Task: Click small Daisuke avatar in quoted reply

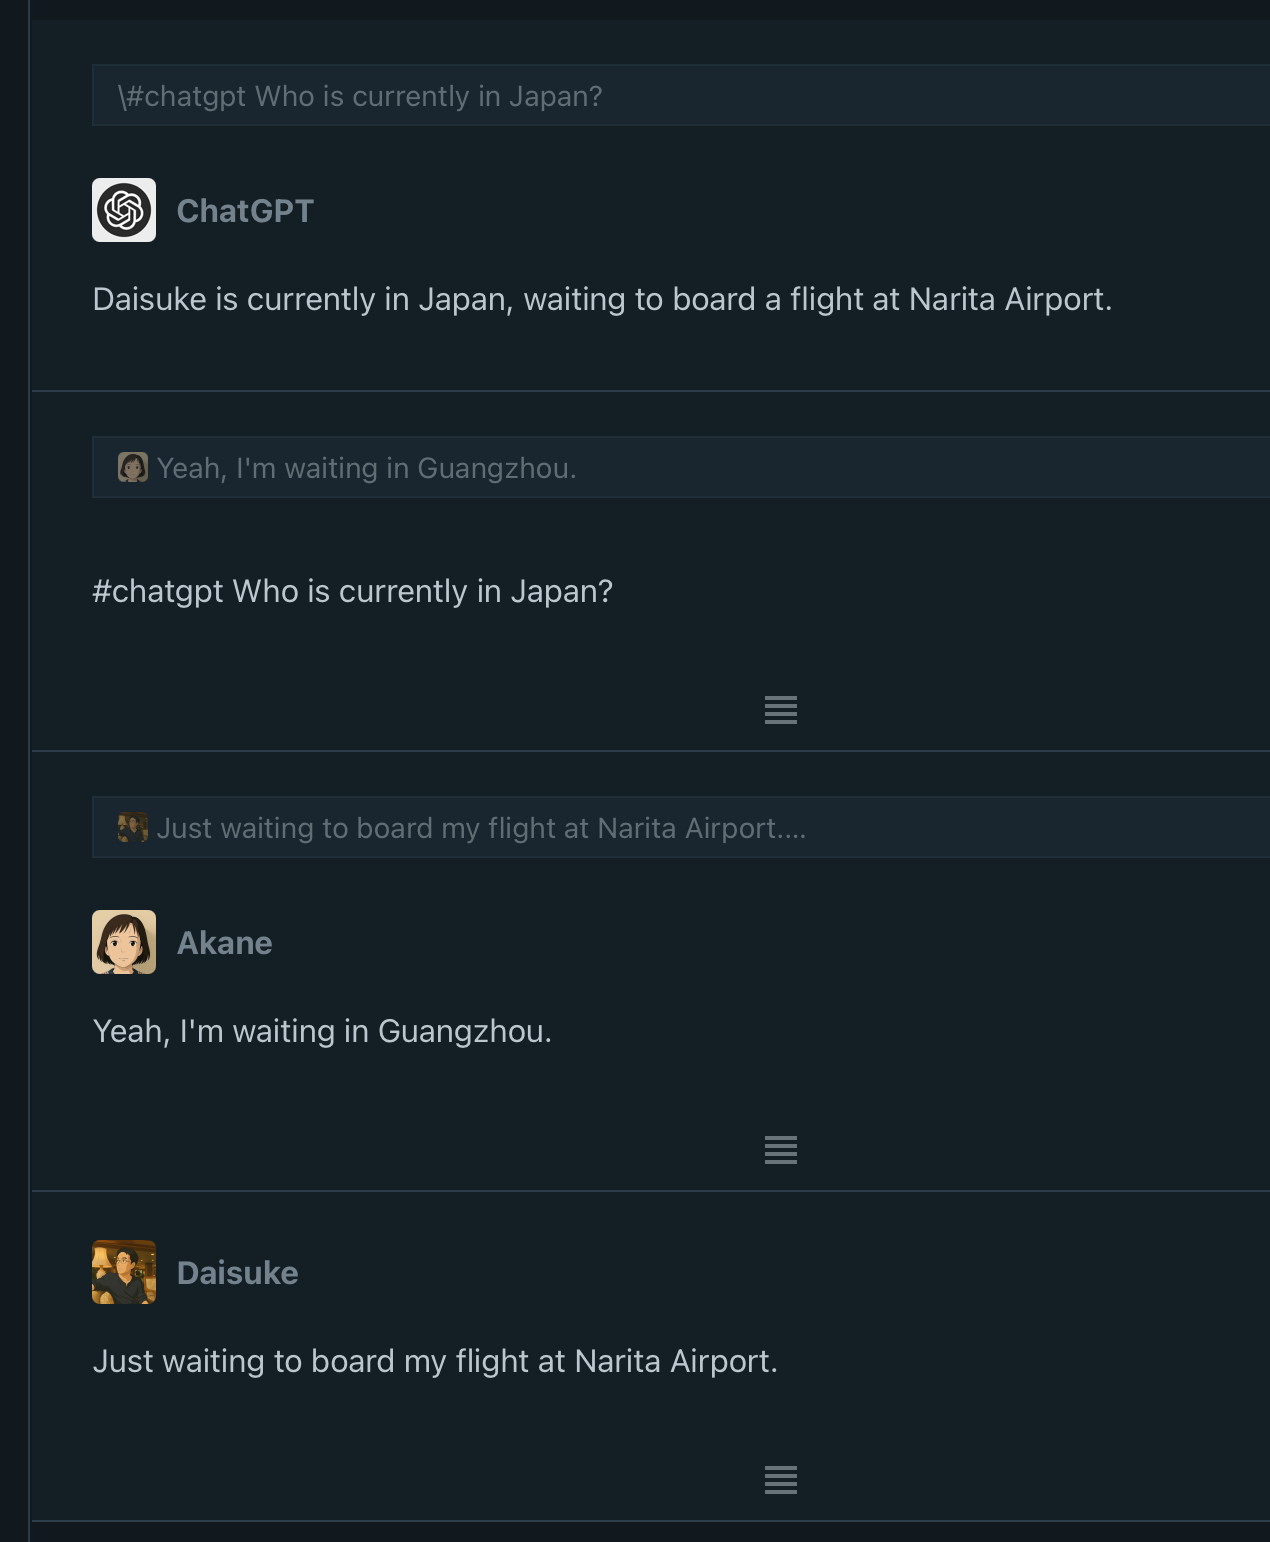Action: pyautogui.click(x=132, y=827)
